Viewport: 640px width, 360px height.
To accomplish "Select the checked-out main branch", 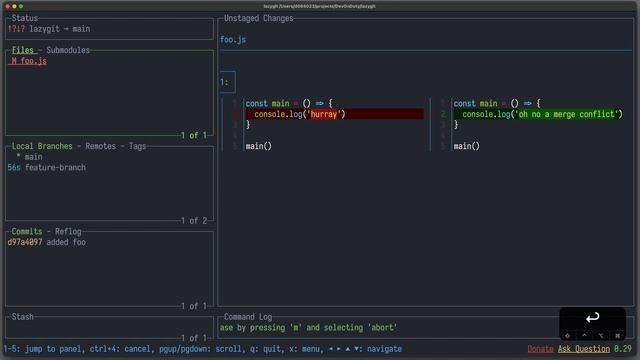I will (29, 157).
